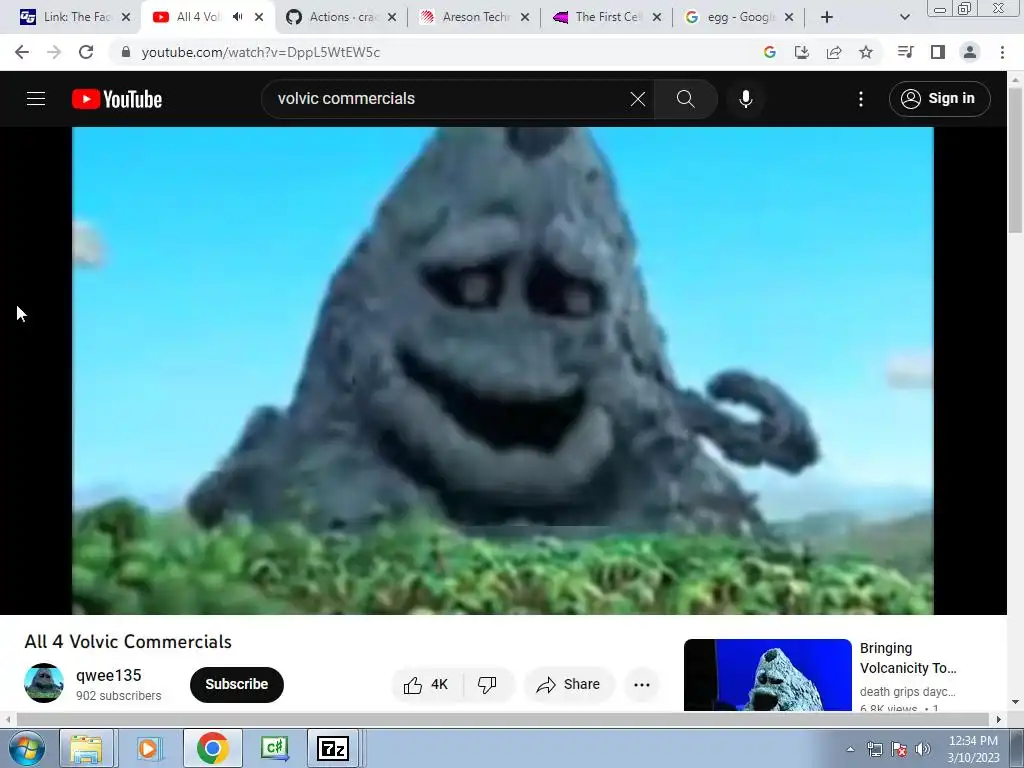Open the qwee135 channel avatar
Image resolution: width=1024 pixels, height=768 pixels.
tap(44, 683)
